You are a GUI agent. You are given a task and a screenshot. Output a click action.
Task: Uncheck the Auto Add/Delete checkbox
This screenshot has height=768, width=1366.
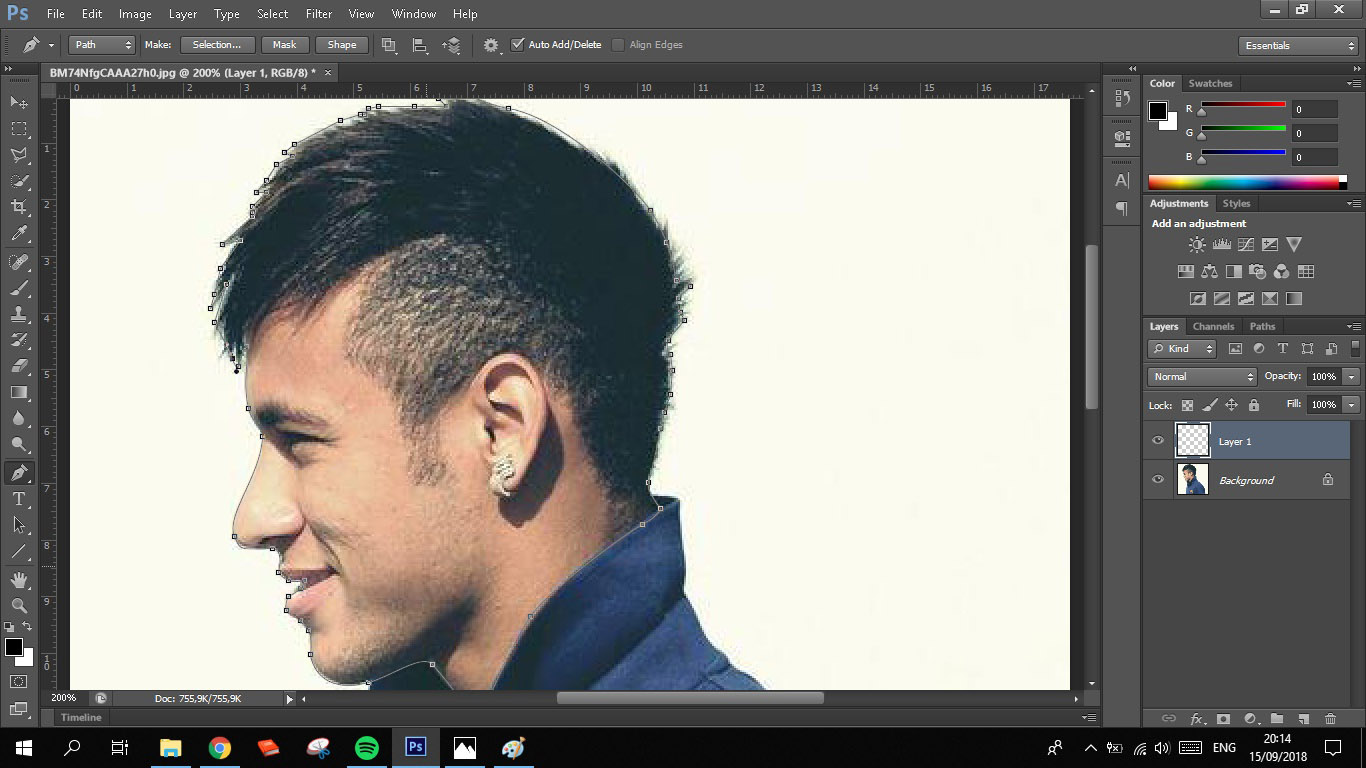pos(517,45)
